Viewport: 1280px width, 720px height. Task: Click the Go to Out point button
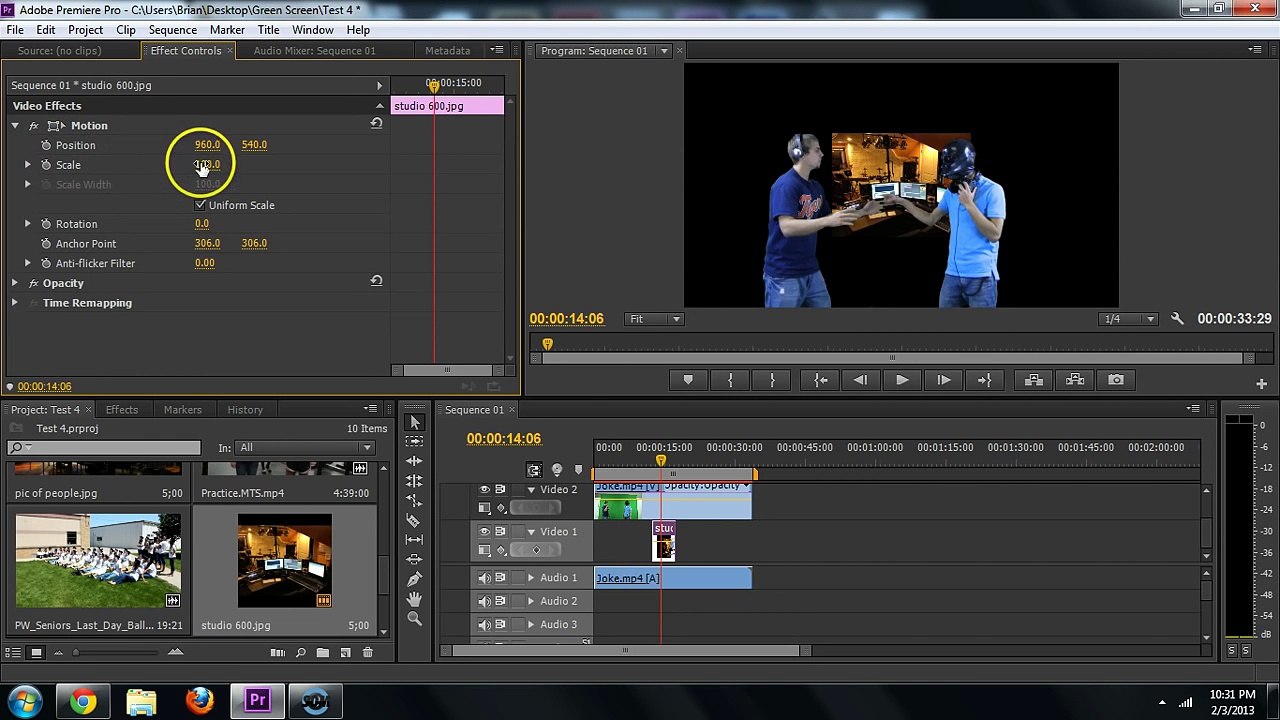(x=984, y=380)
